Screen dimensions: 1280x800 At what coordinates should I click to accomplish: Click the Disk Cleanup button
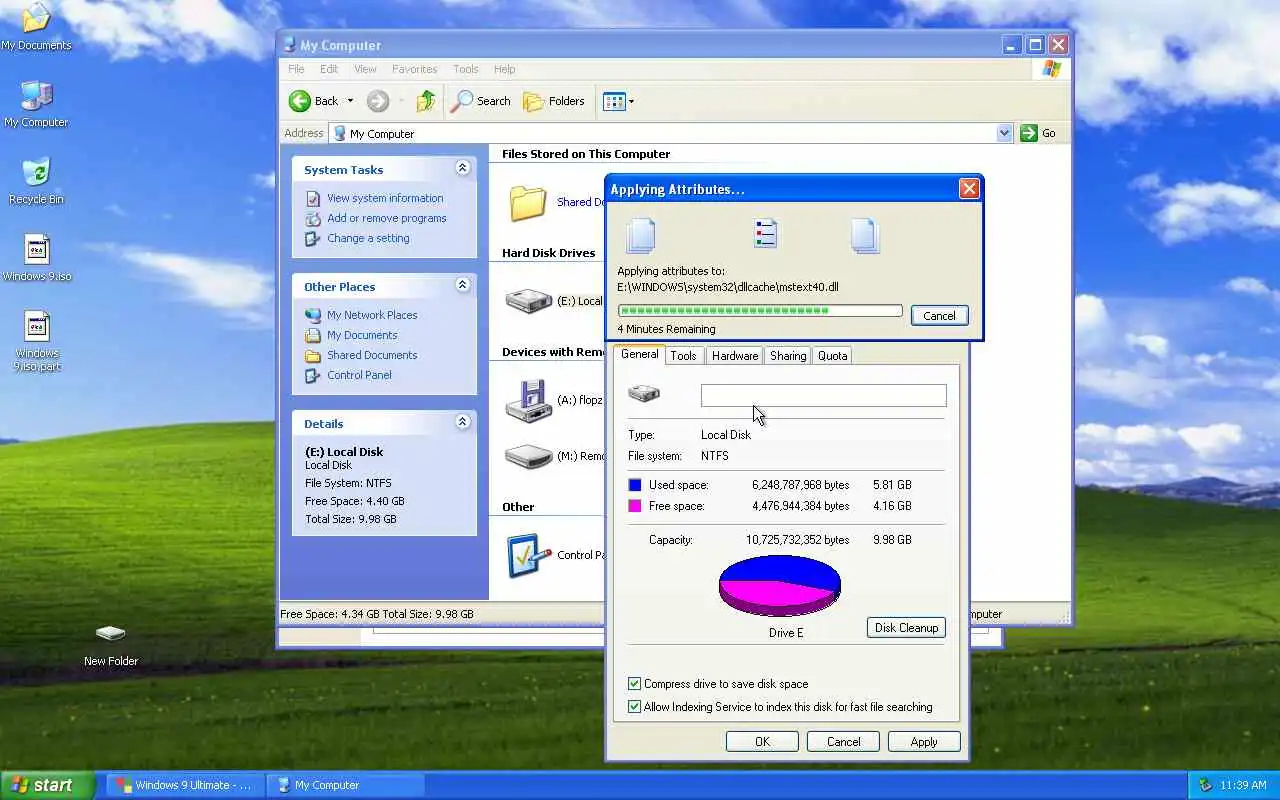click(906, 627)
